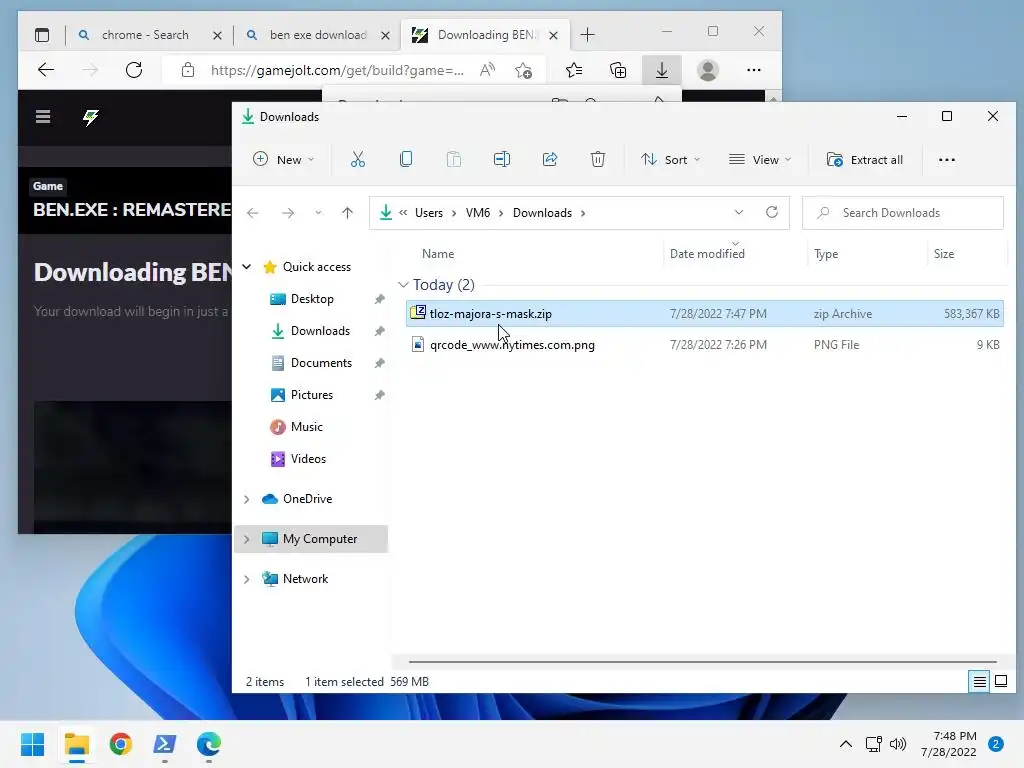Viewport: 1024px width, 768px height.
Task: Click the Copy icon in Explorer toolbar
Action: pyautogui.click(x=406, y=159)
